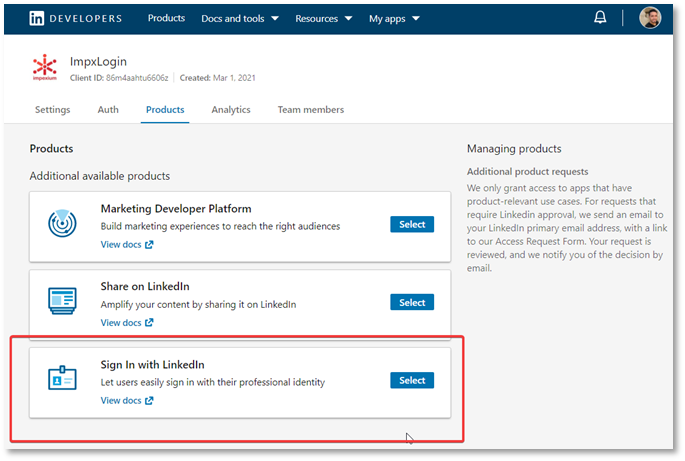Click the Additional product requests subheading
The image size is (685, 461).
coord(528,172)
